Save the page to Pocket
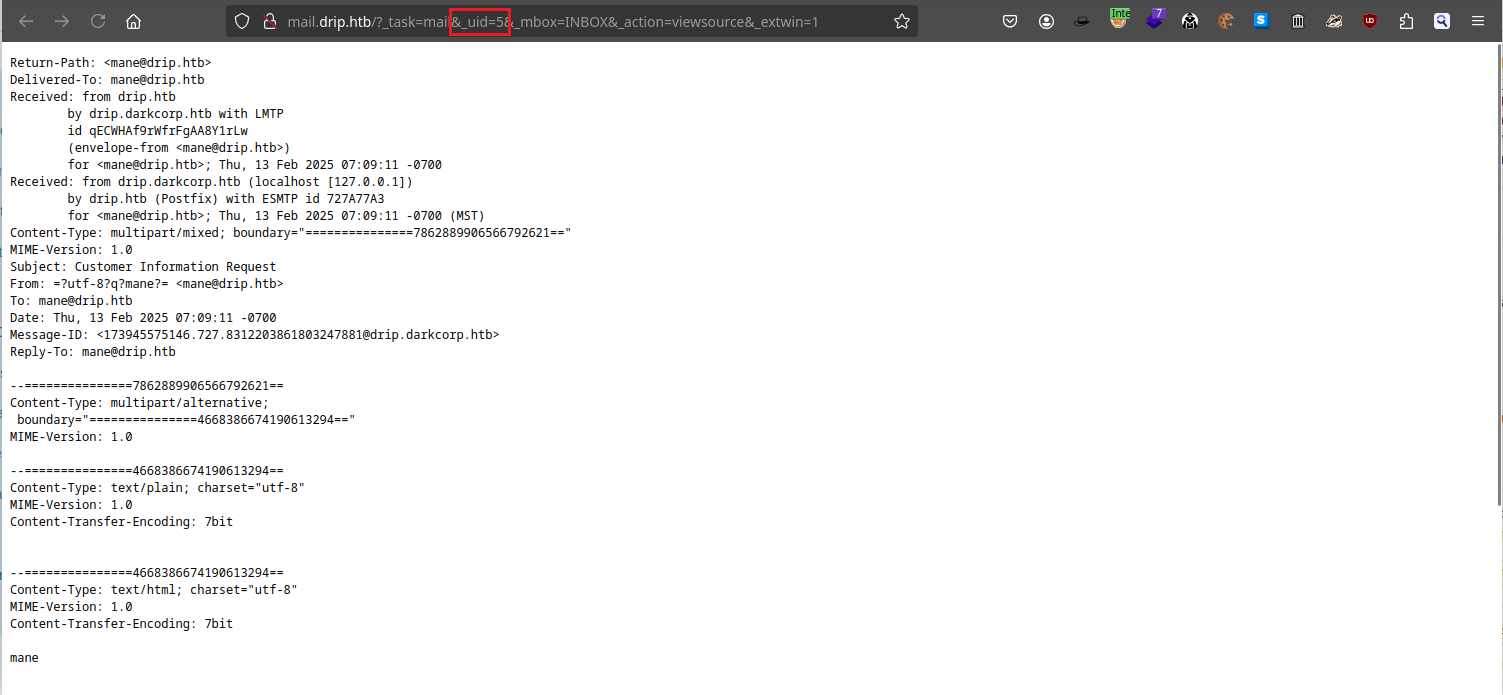 (1010, 21)
